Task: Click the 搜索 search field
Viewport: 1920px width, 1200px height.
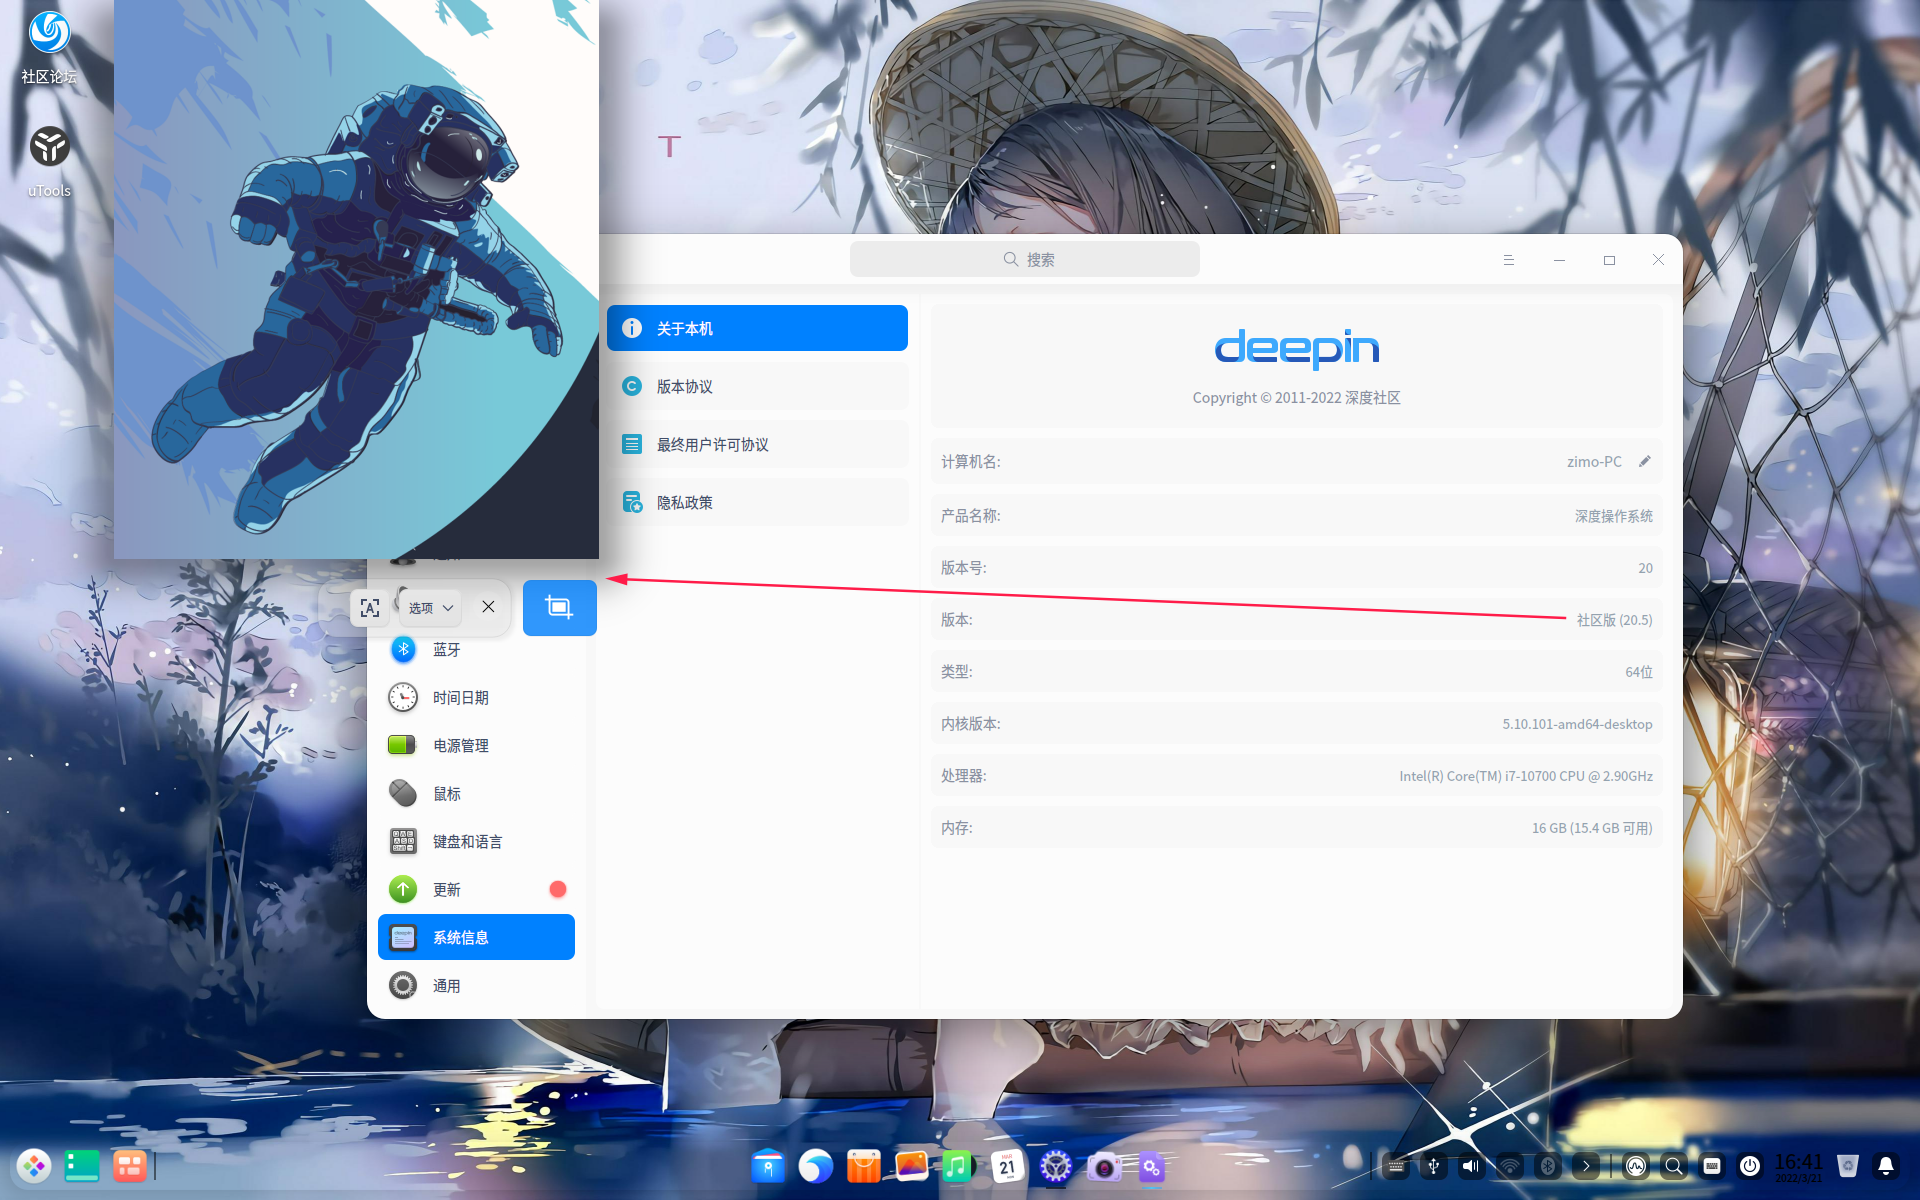Action: click(1025, 260)
